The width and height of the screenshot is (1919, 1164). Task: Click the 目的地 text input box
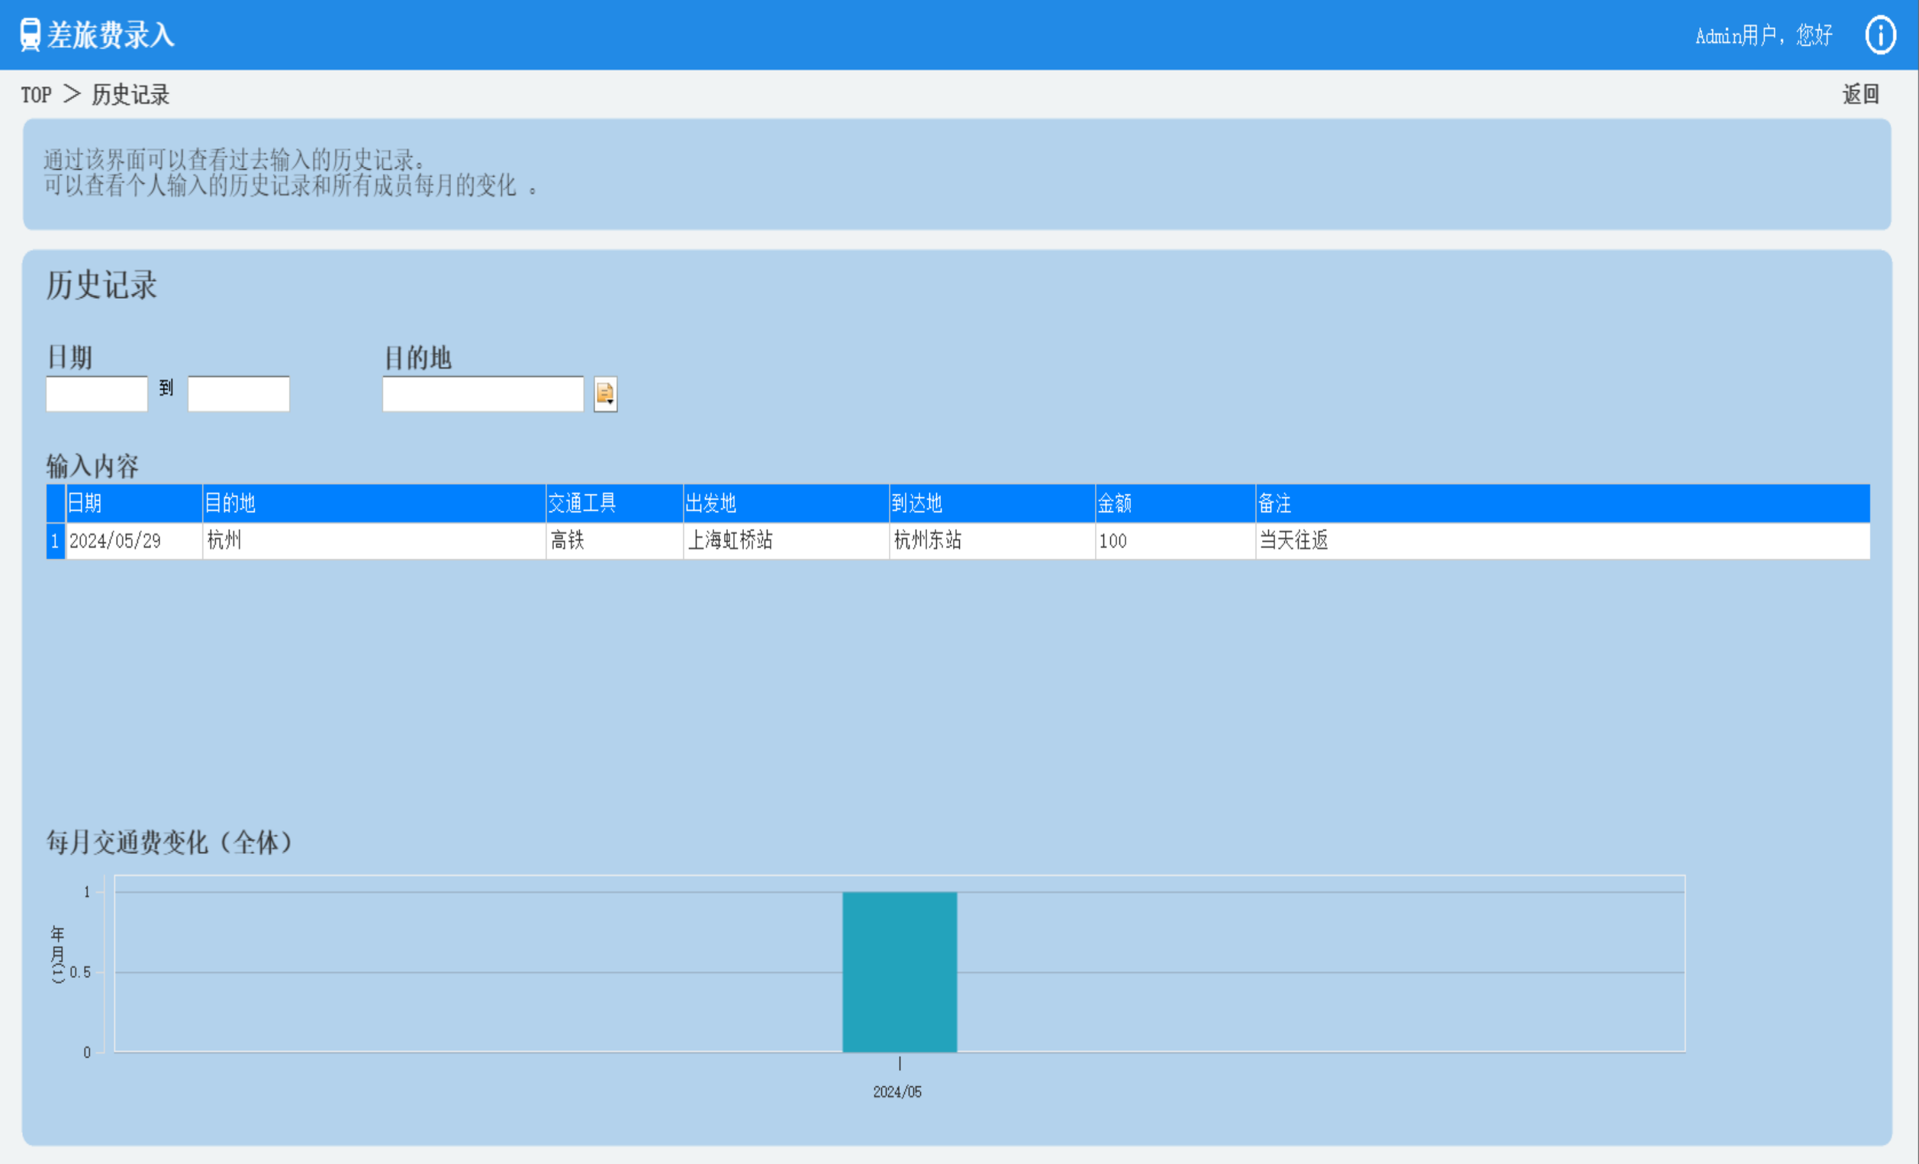tap(483, 394)
